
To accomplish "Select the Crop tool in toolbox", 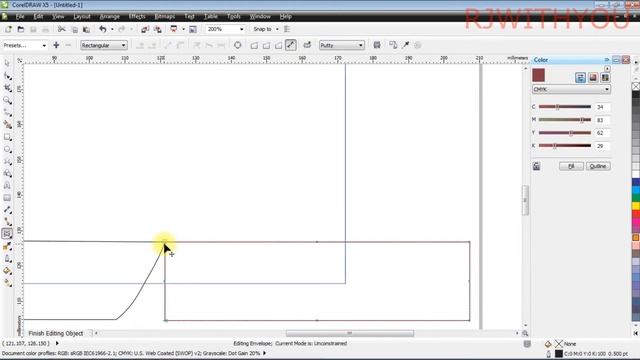I will (x=7, y=88).
